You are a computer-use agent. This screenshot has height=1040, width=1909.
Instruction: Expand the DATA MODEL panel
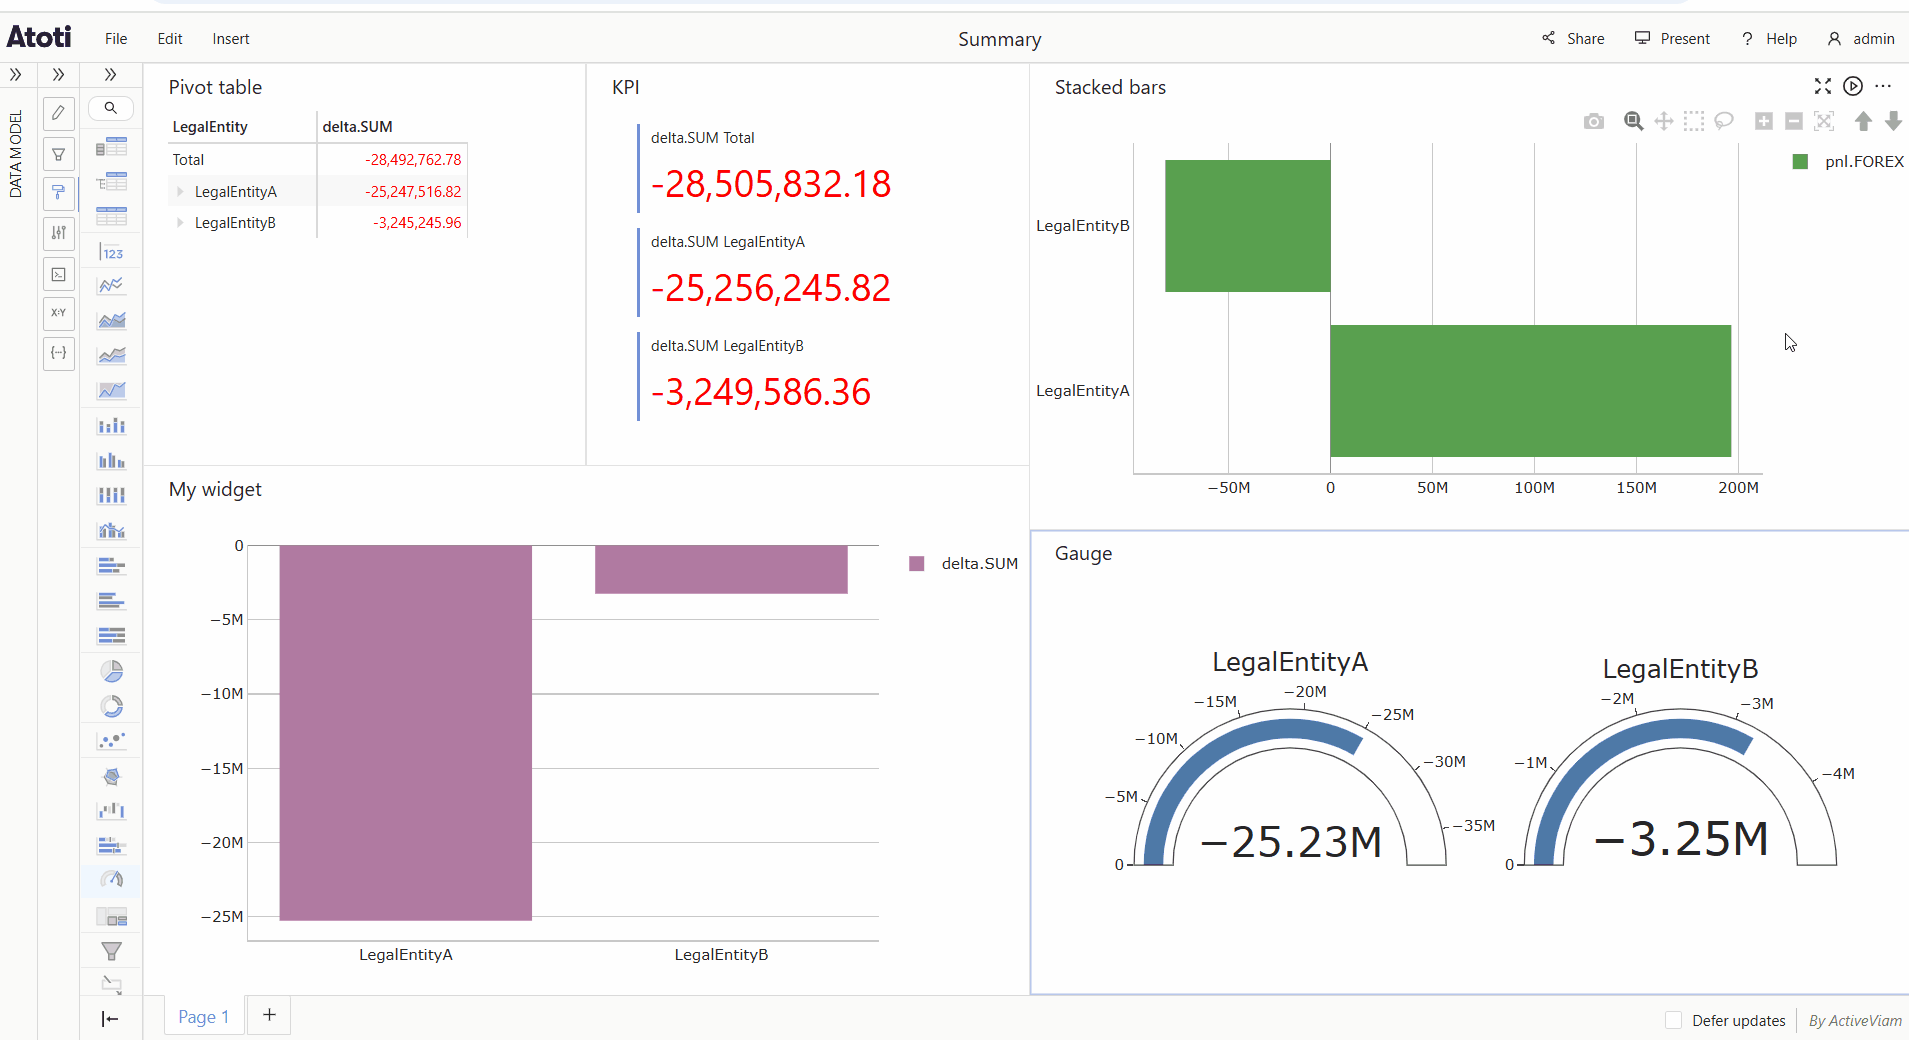16,74
